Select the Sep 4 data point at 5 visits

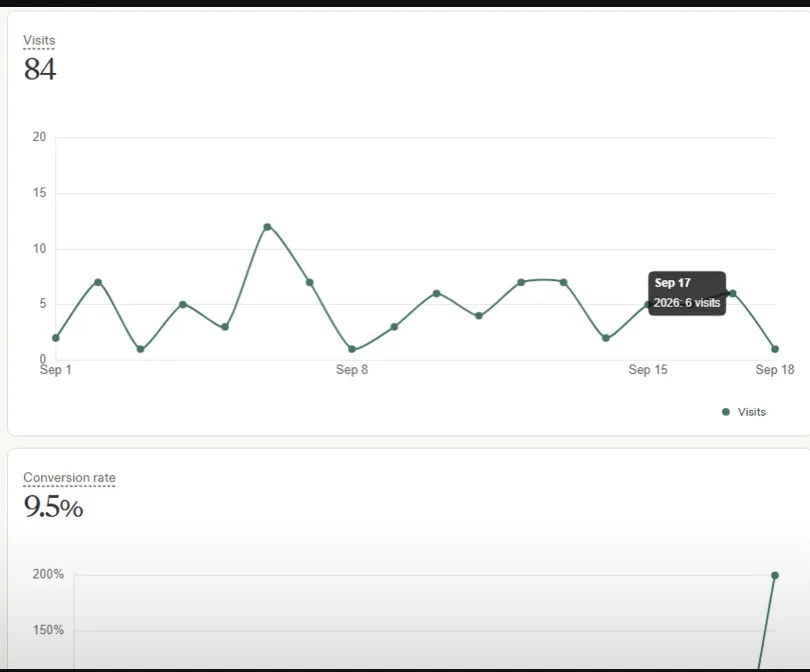182,304
